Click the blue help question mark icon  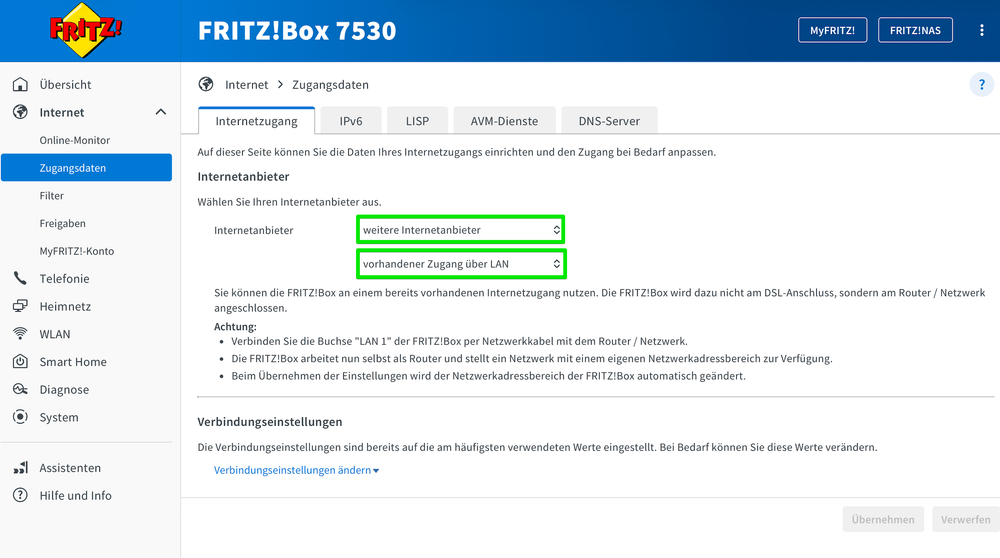[981, 85]
